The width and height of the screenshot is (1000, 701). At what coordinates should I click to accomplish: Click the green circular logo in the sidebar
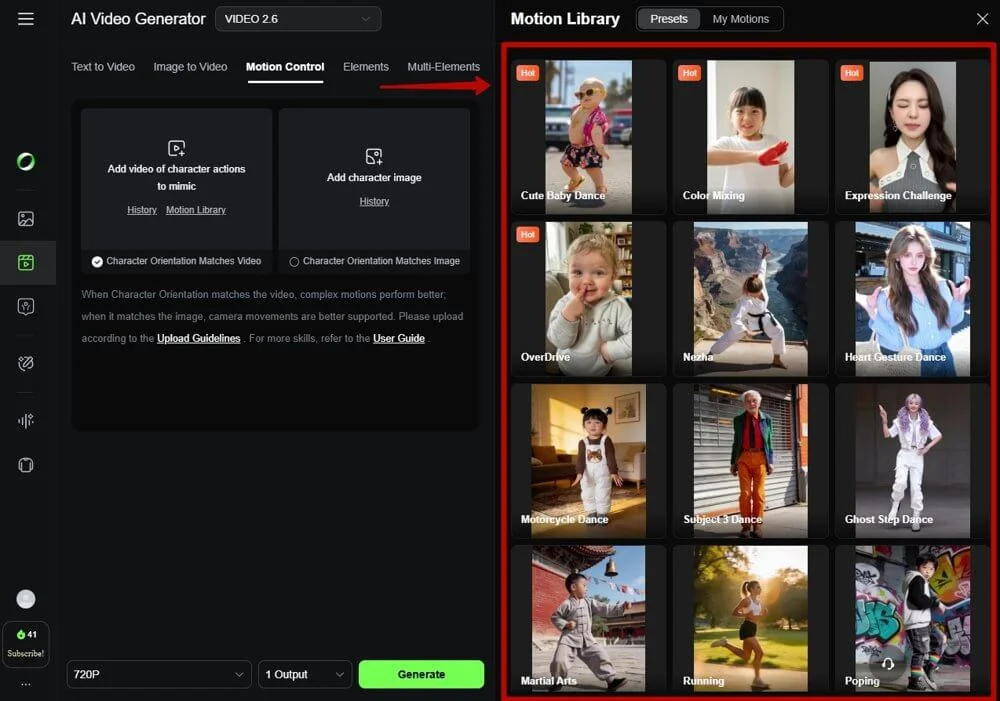click(26, 162)
